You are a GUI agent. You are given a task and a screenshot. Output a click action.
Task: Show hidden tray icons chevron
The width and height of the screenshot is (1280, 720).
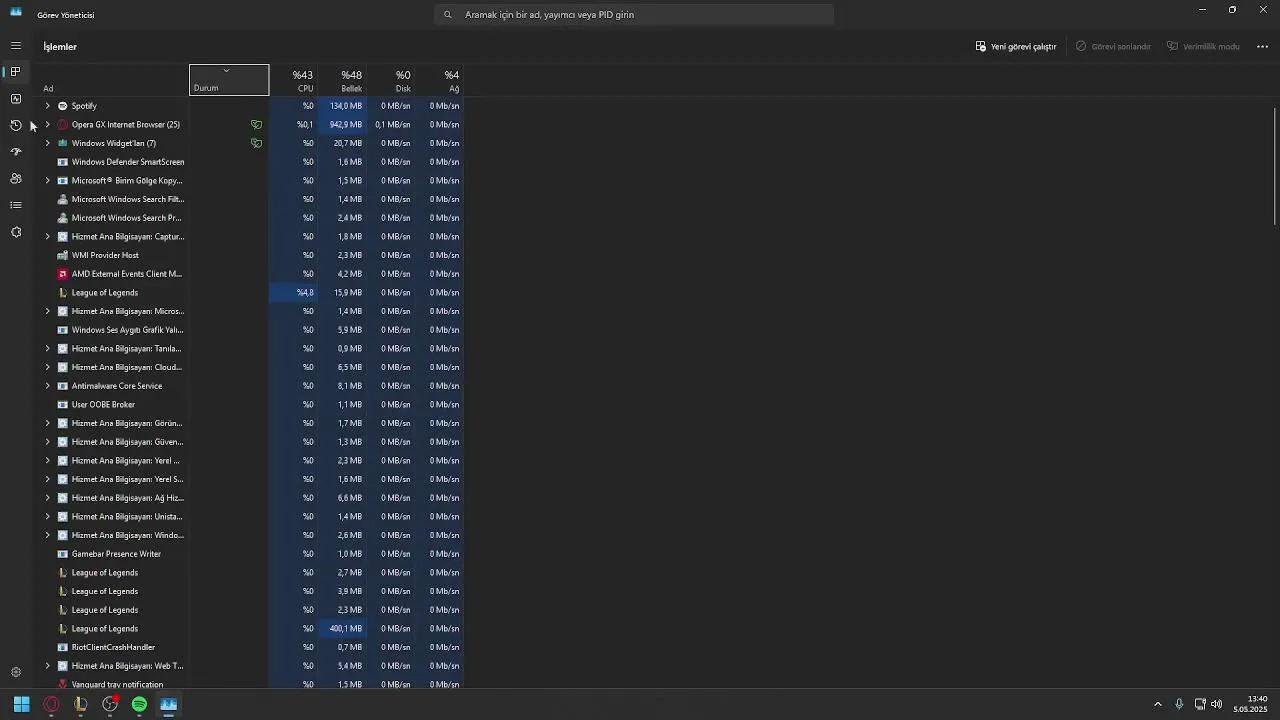pyautogui.click(x=1158, y=704)
